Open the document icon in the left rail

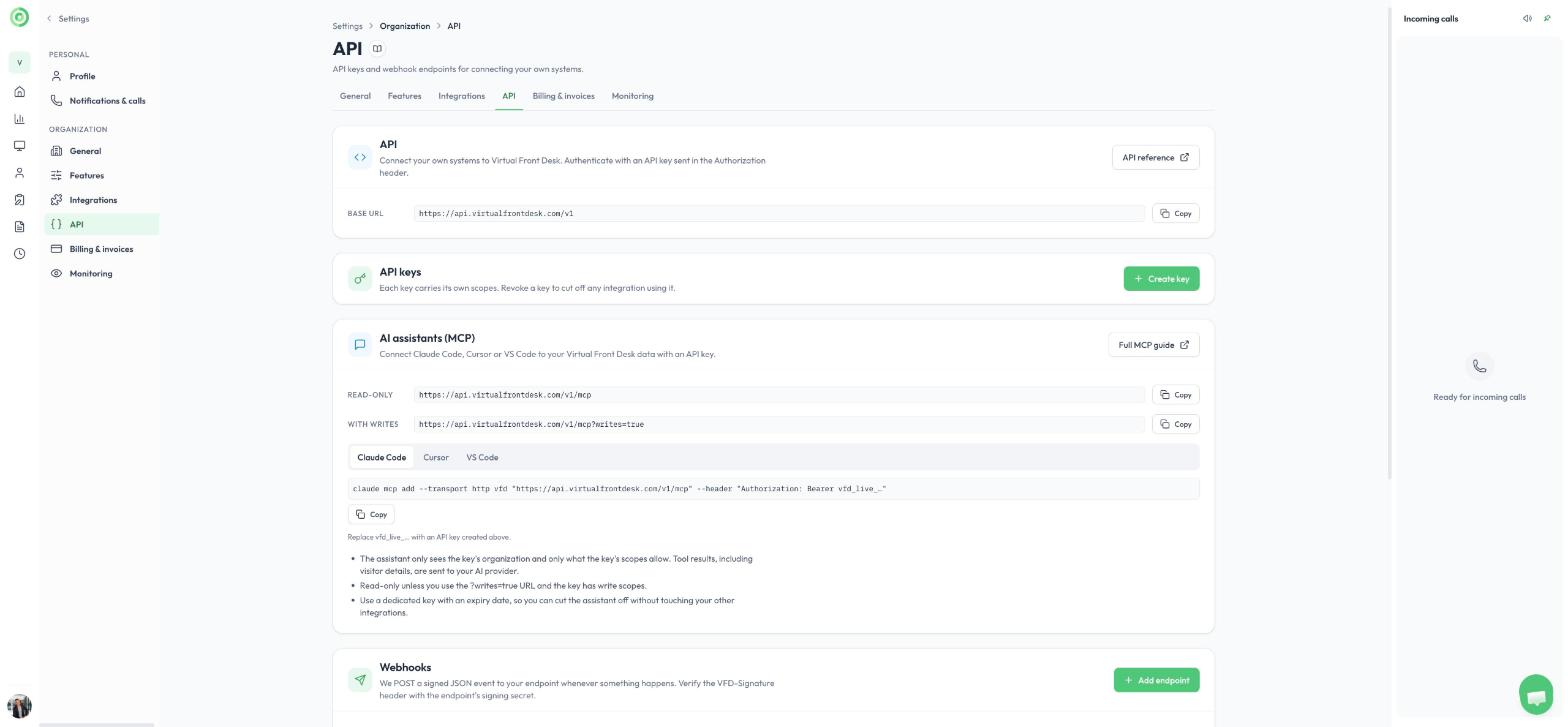19,227
